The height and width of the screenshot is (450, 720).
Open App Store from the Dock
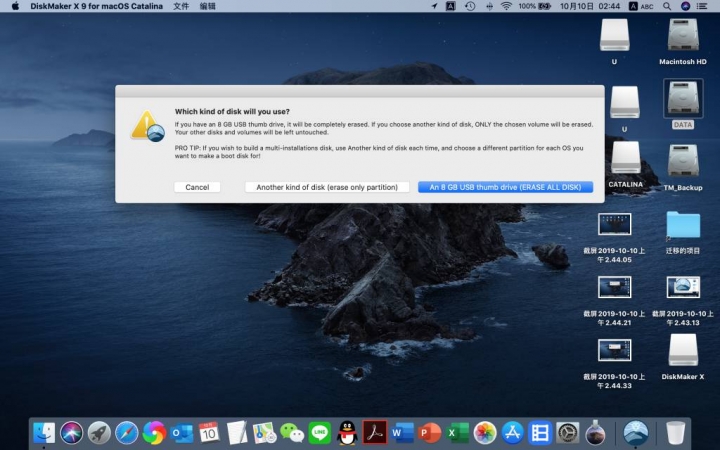pos(512,433)
